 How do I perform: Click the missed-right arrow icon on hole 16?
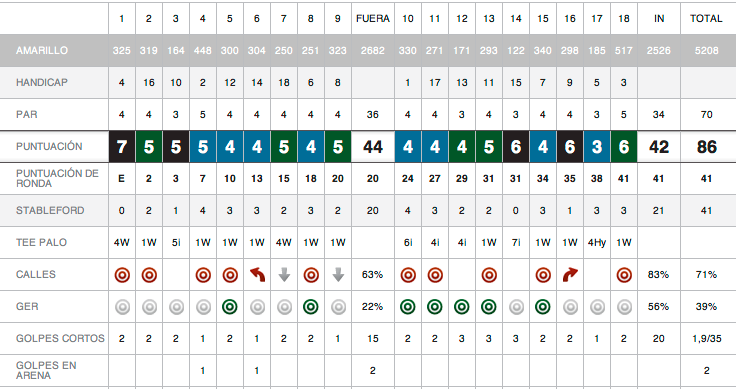570,275
